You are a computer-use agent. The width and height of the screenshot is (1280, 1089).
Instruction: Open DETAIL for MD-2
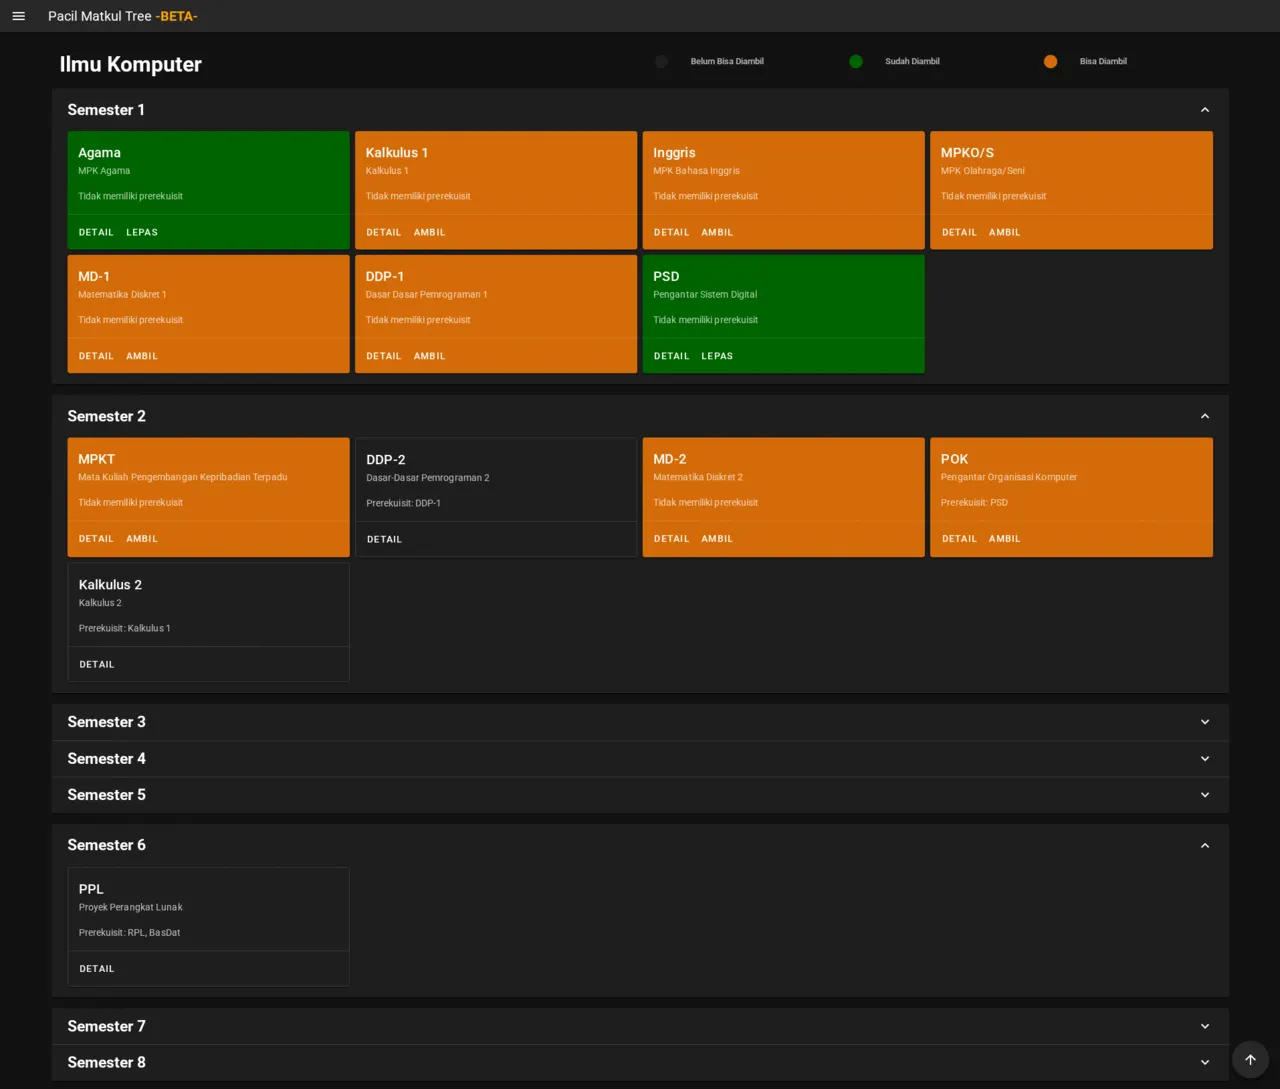pyautogui.click(x=671, y=539)
